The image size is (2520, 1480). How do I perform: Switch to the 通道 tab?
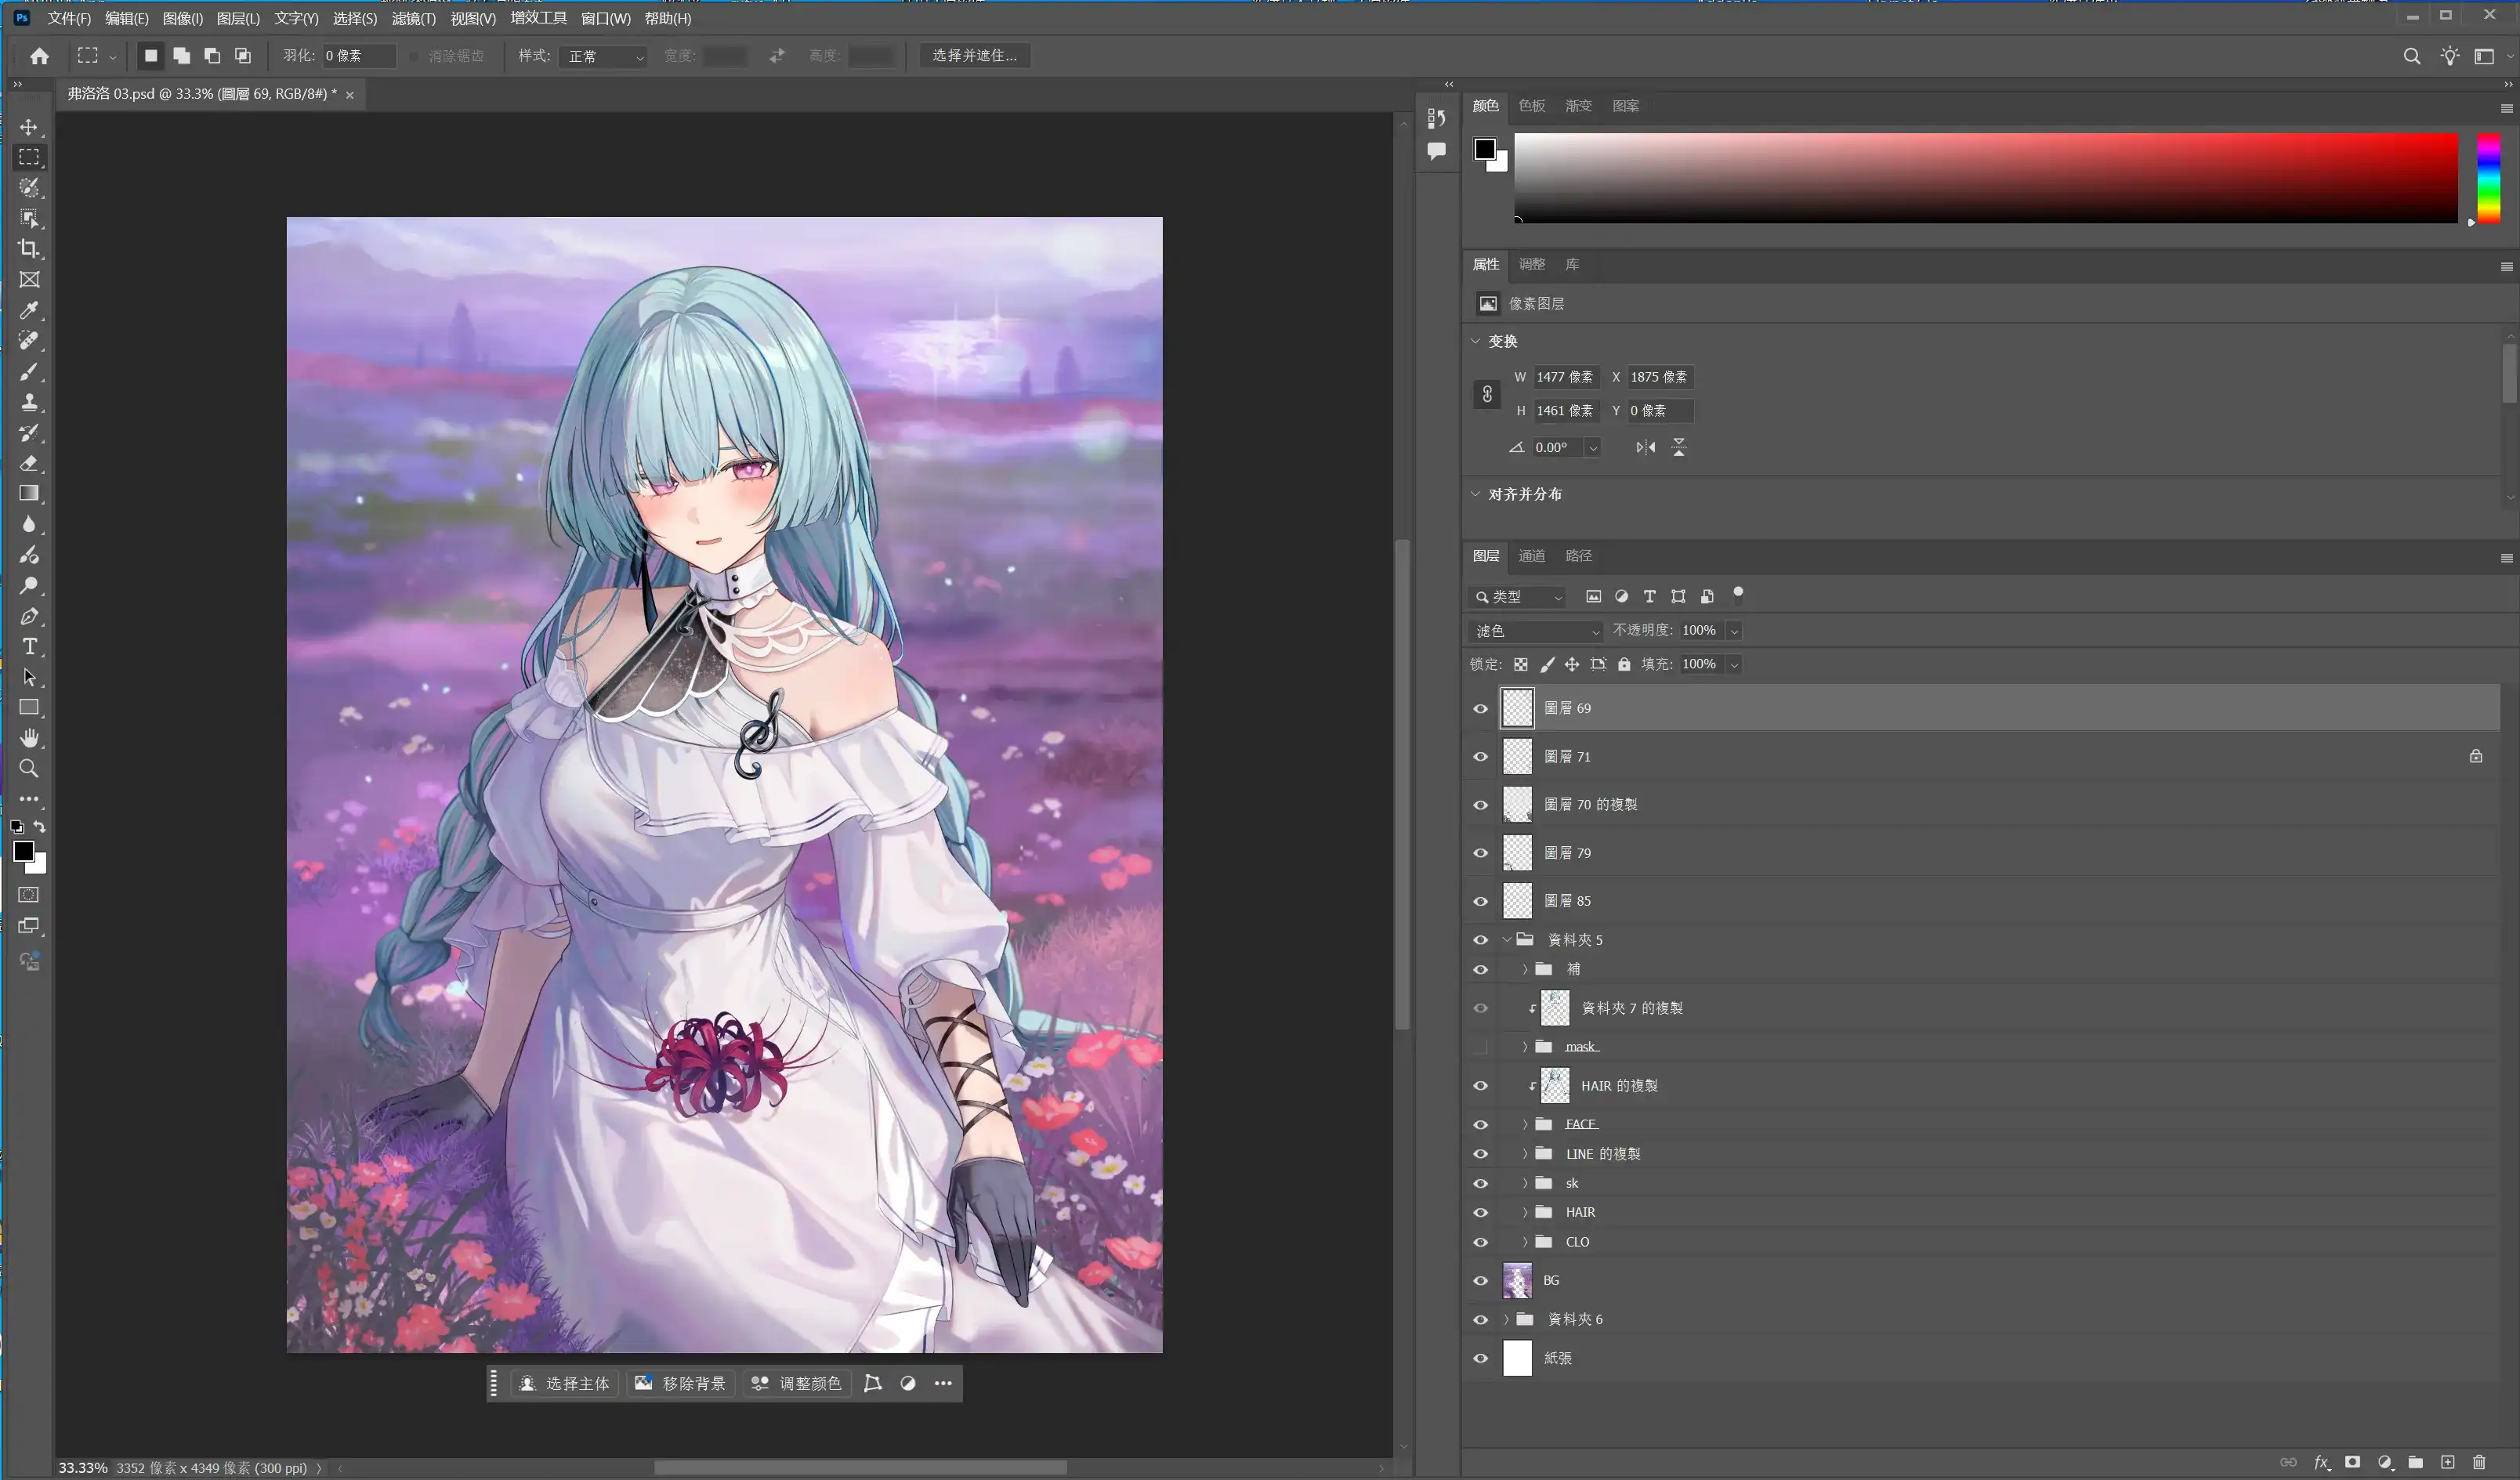(x=1531, y=556)
